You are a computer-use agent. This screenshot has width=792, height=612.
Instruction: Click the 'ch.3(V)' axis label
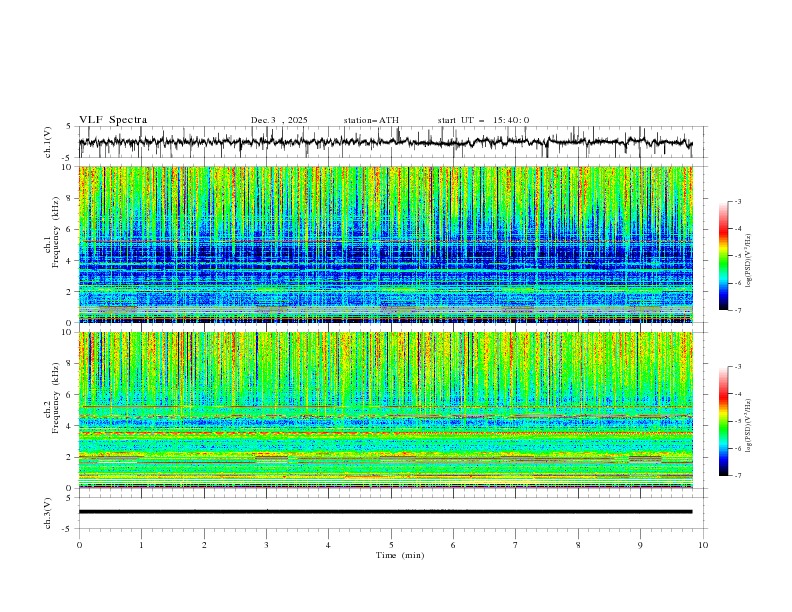click(x=48, y=513)
